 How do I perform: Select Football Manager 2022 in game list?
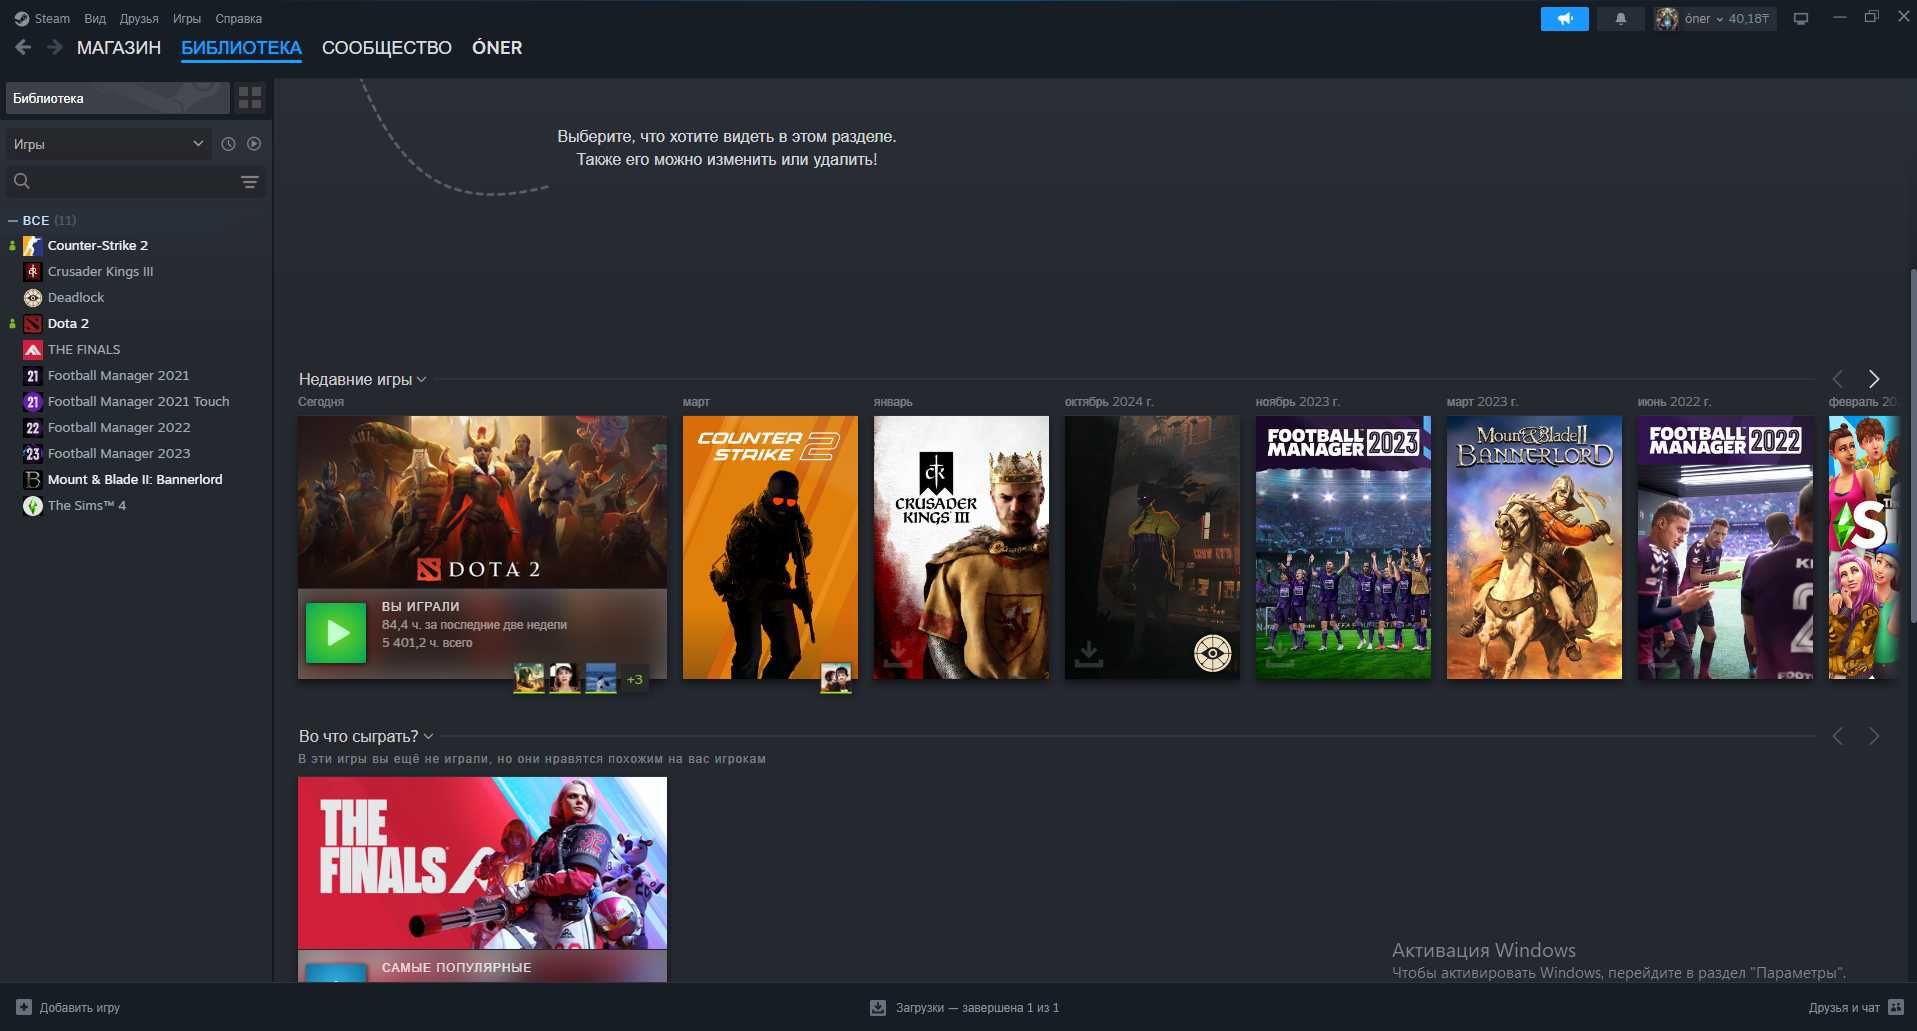pyautogui.click(x=119, y=427)
